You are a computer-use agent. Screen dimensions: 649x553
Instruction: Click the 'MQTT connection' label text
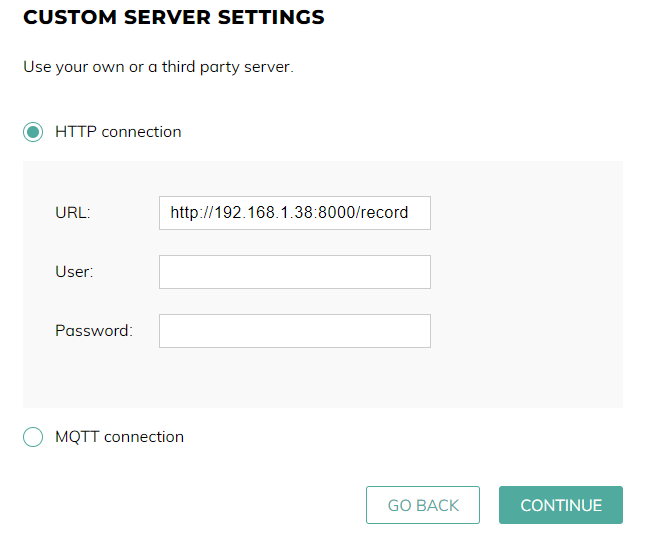pos(120,437)
